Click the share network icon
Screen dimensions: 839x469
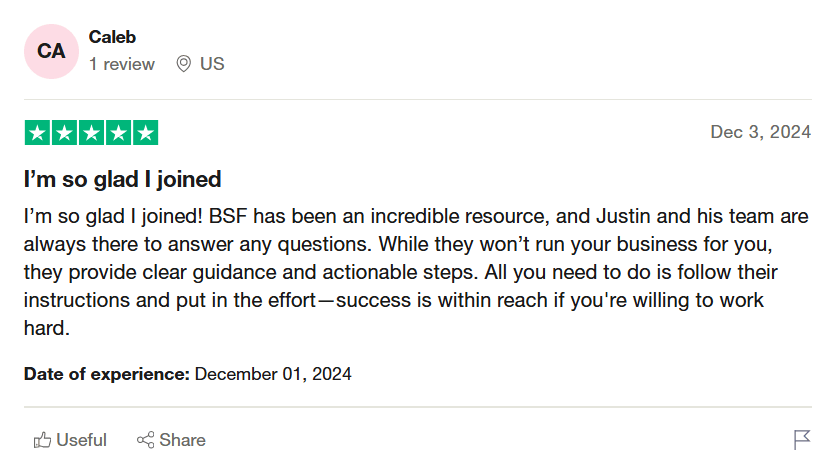(x=145, y=440)
